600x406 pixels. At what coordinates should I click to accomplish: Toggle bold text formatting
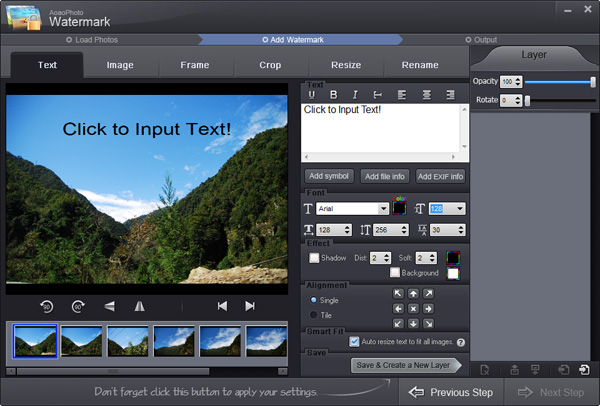[334, 95]
